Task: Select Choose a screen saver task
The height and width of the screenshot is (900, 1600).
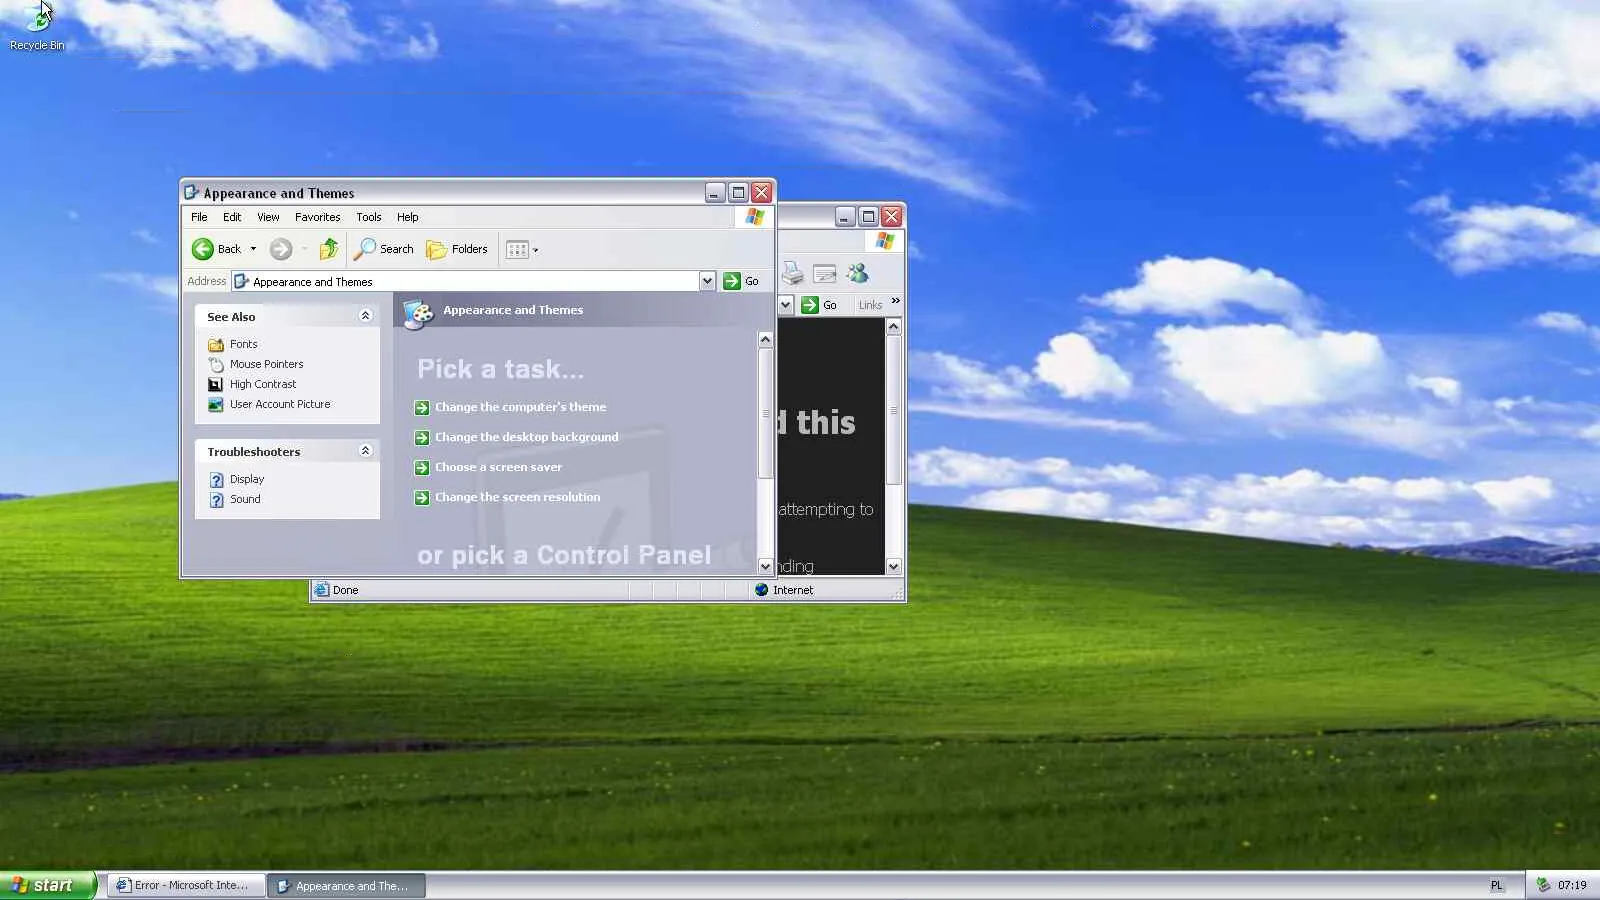Action: click(x=498, y=467)
